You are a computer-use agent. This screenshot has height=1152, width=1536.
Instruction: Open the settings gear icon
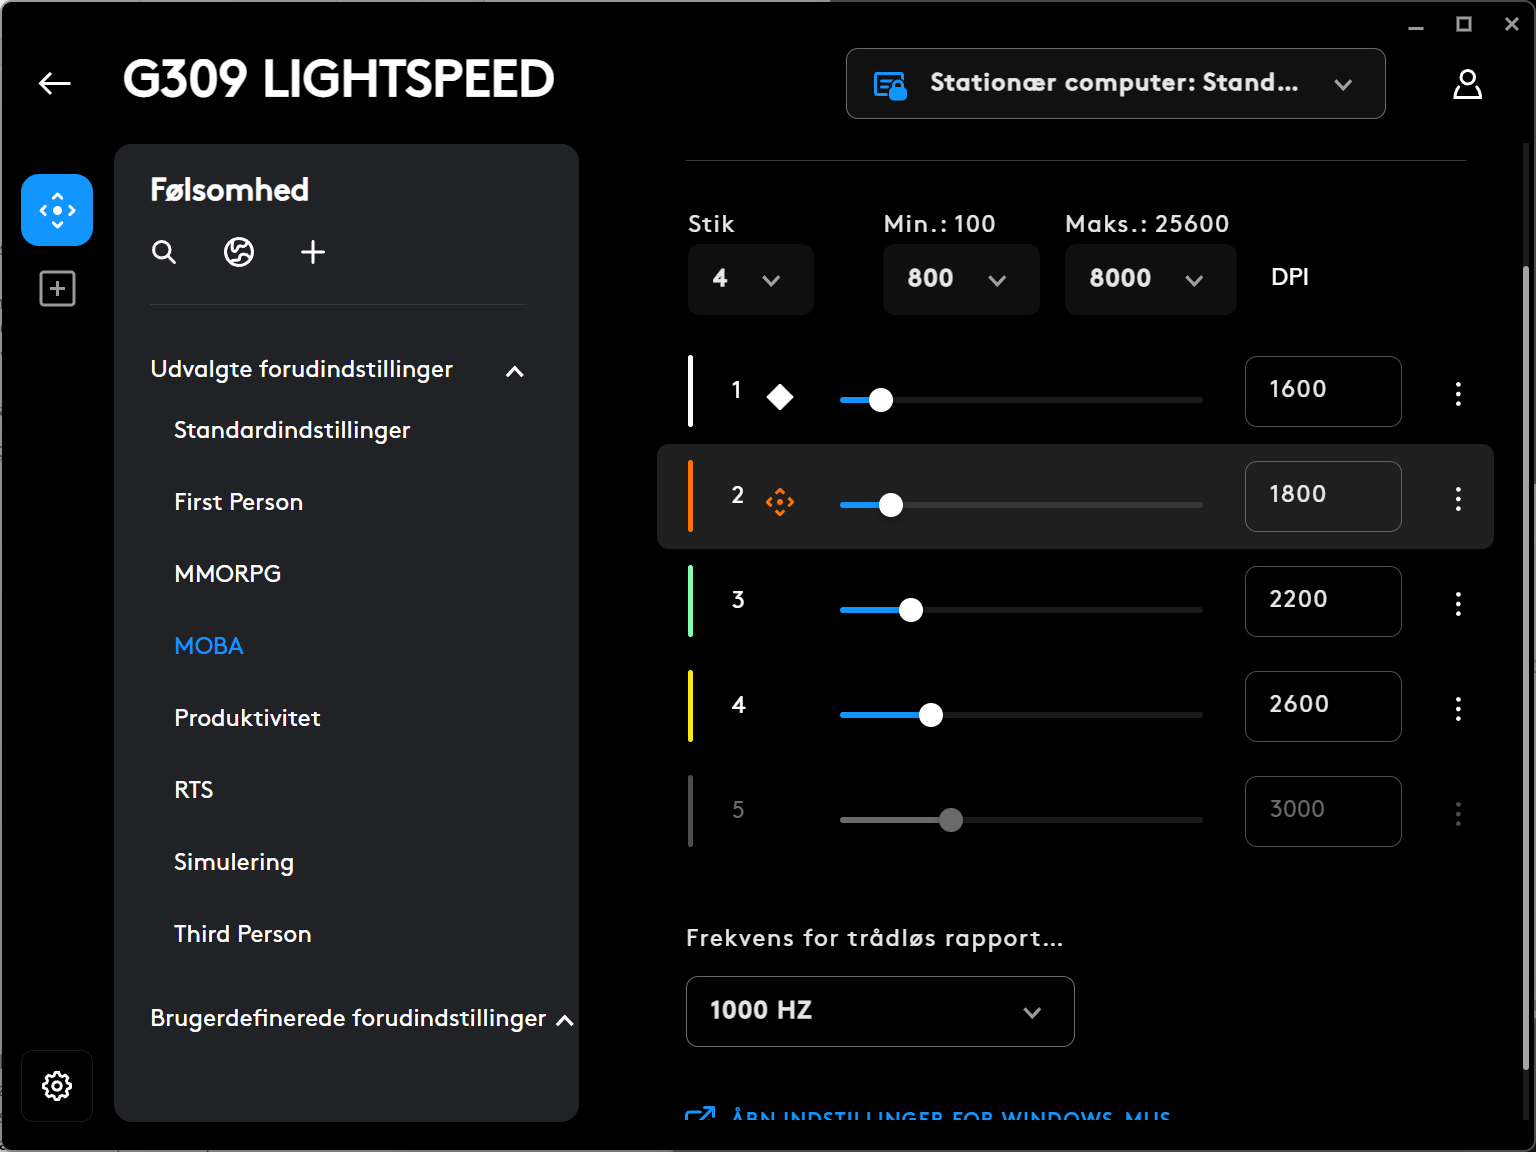tap(57, 1086)
